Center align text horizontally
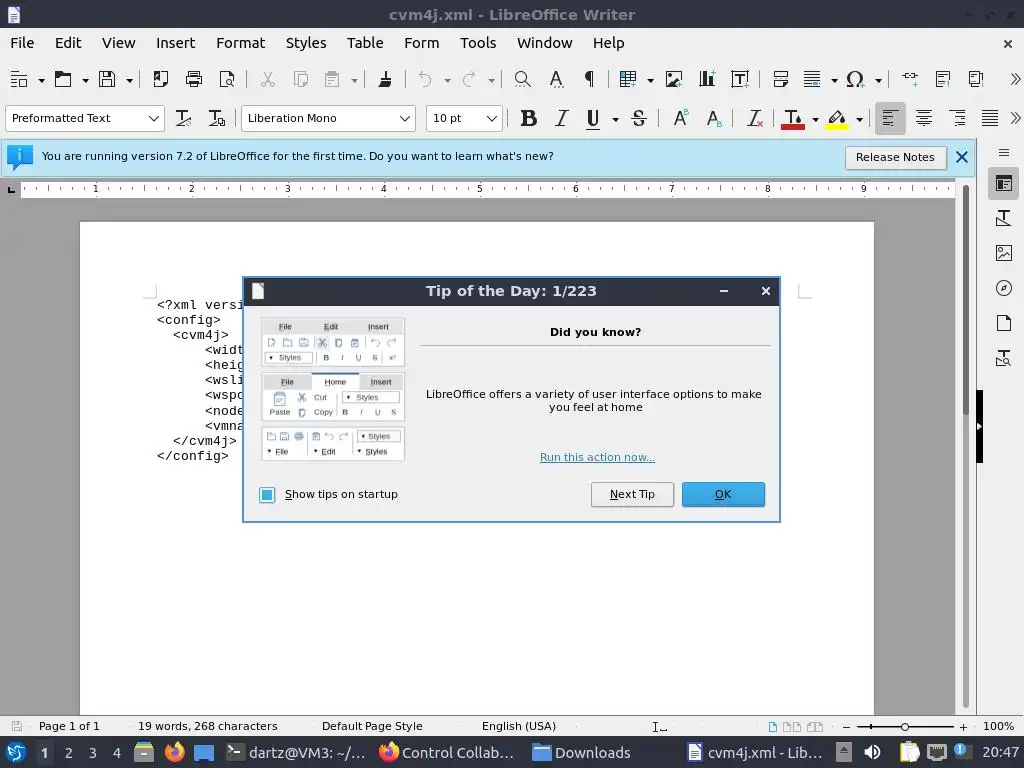This screenshot has width=1024, height=768. coord(923,118)
